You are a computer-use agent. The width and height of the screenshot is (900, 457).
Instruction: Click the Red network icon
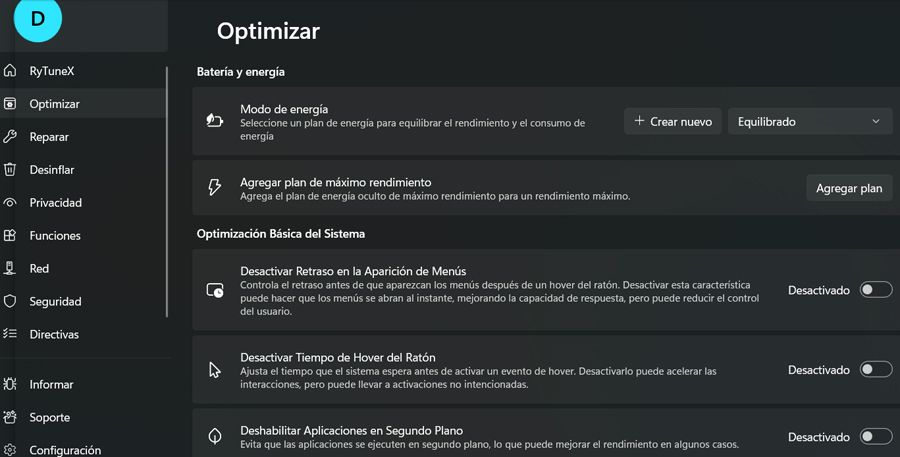10,268
